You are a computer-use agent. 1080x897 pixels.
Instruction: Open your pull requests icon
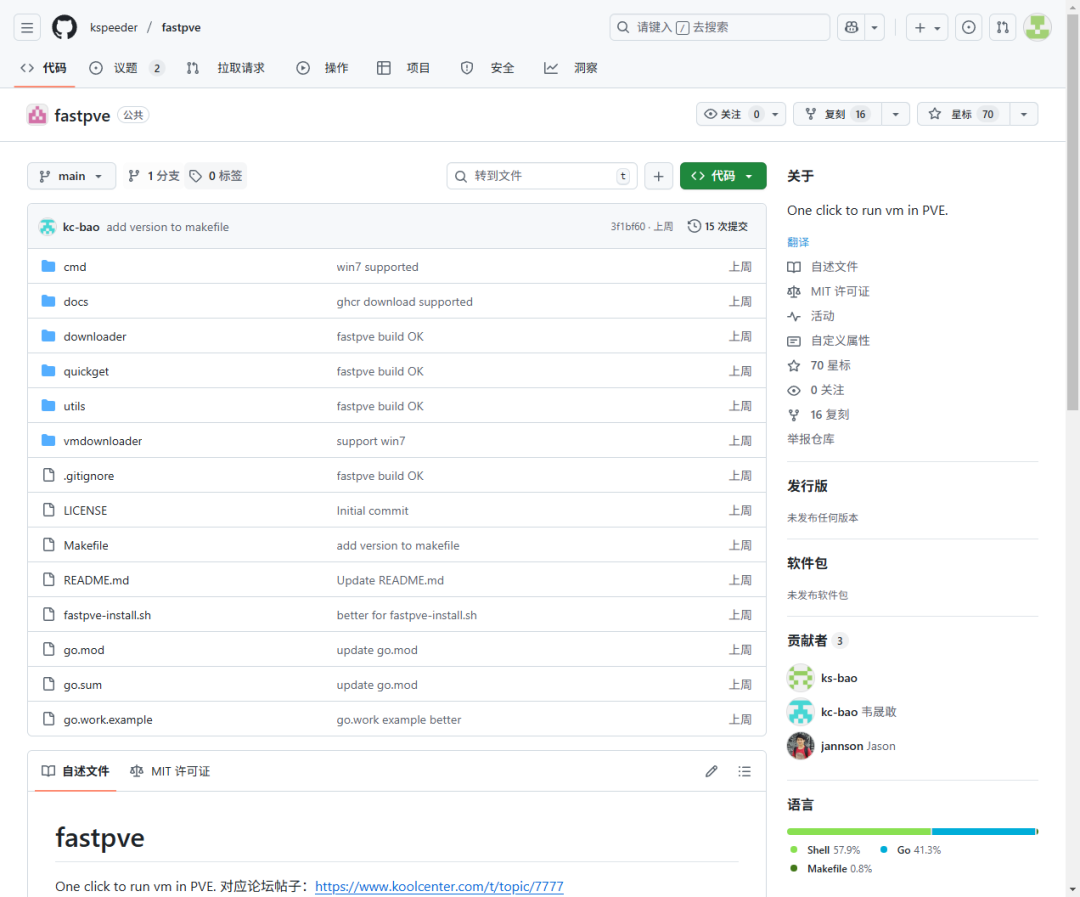(x=1002, y=27)
